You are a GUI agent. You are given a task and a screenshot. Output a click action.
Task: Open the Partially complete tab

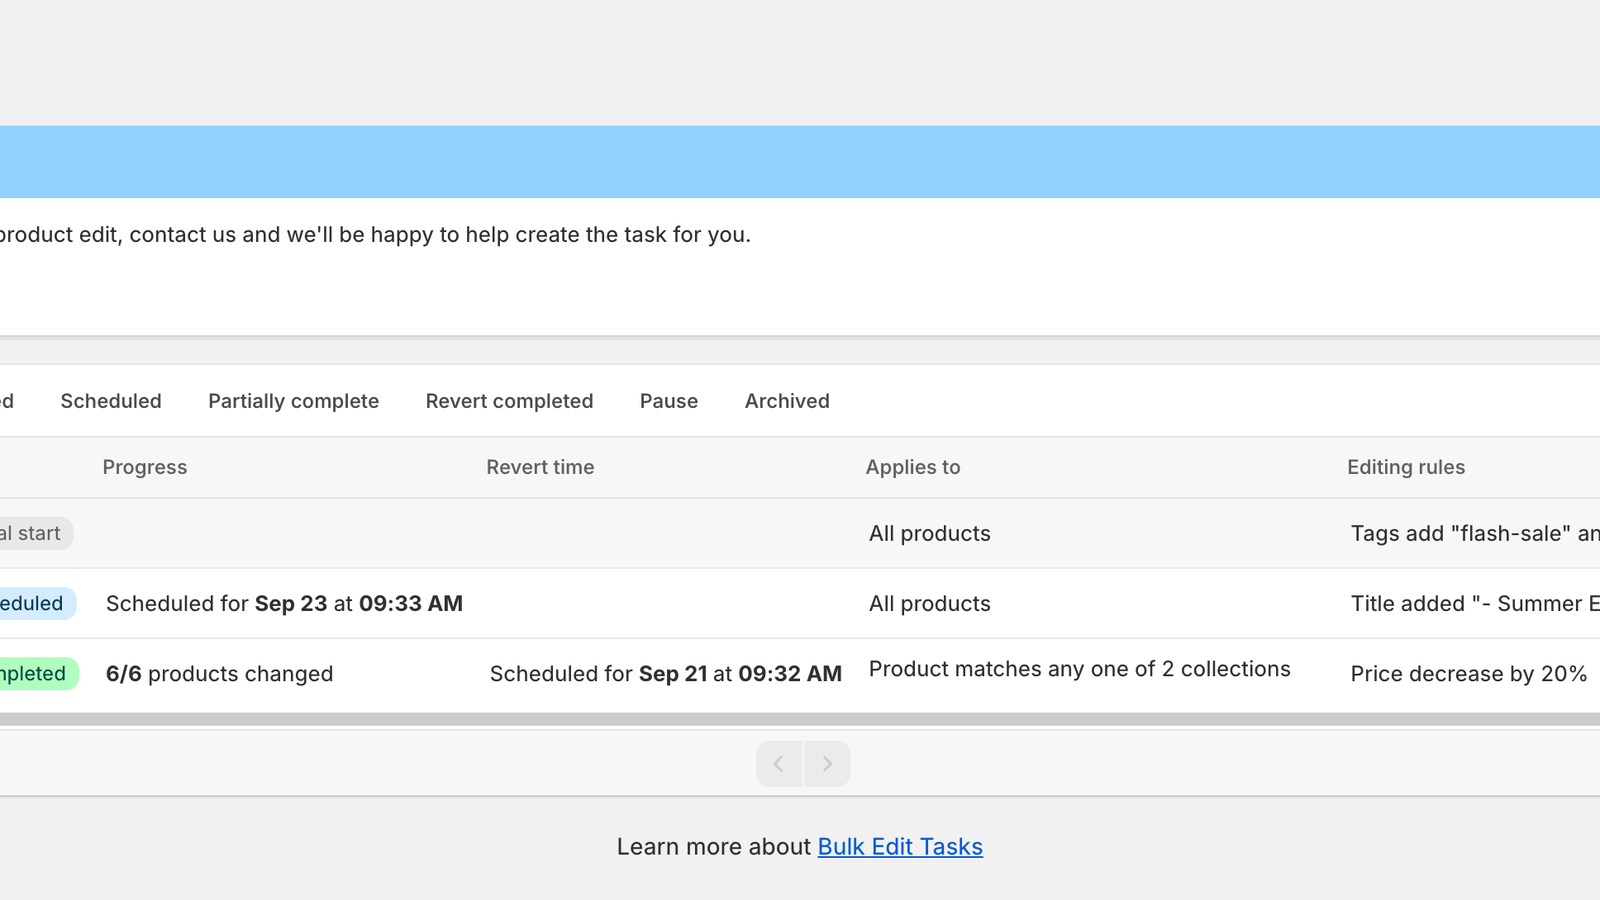[293, 401]
